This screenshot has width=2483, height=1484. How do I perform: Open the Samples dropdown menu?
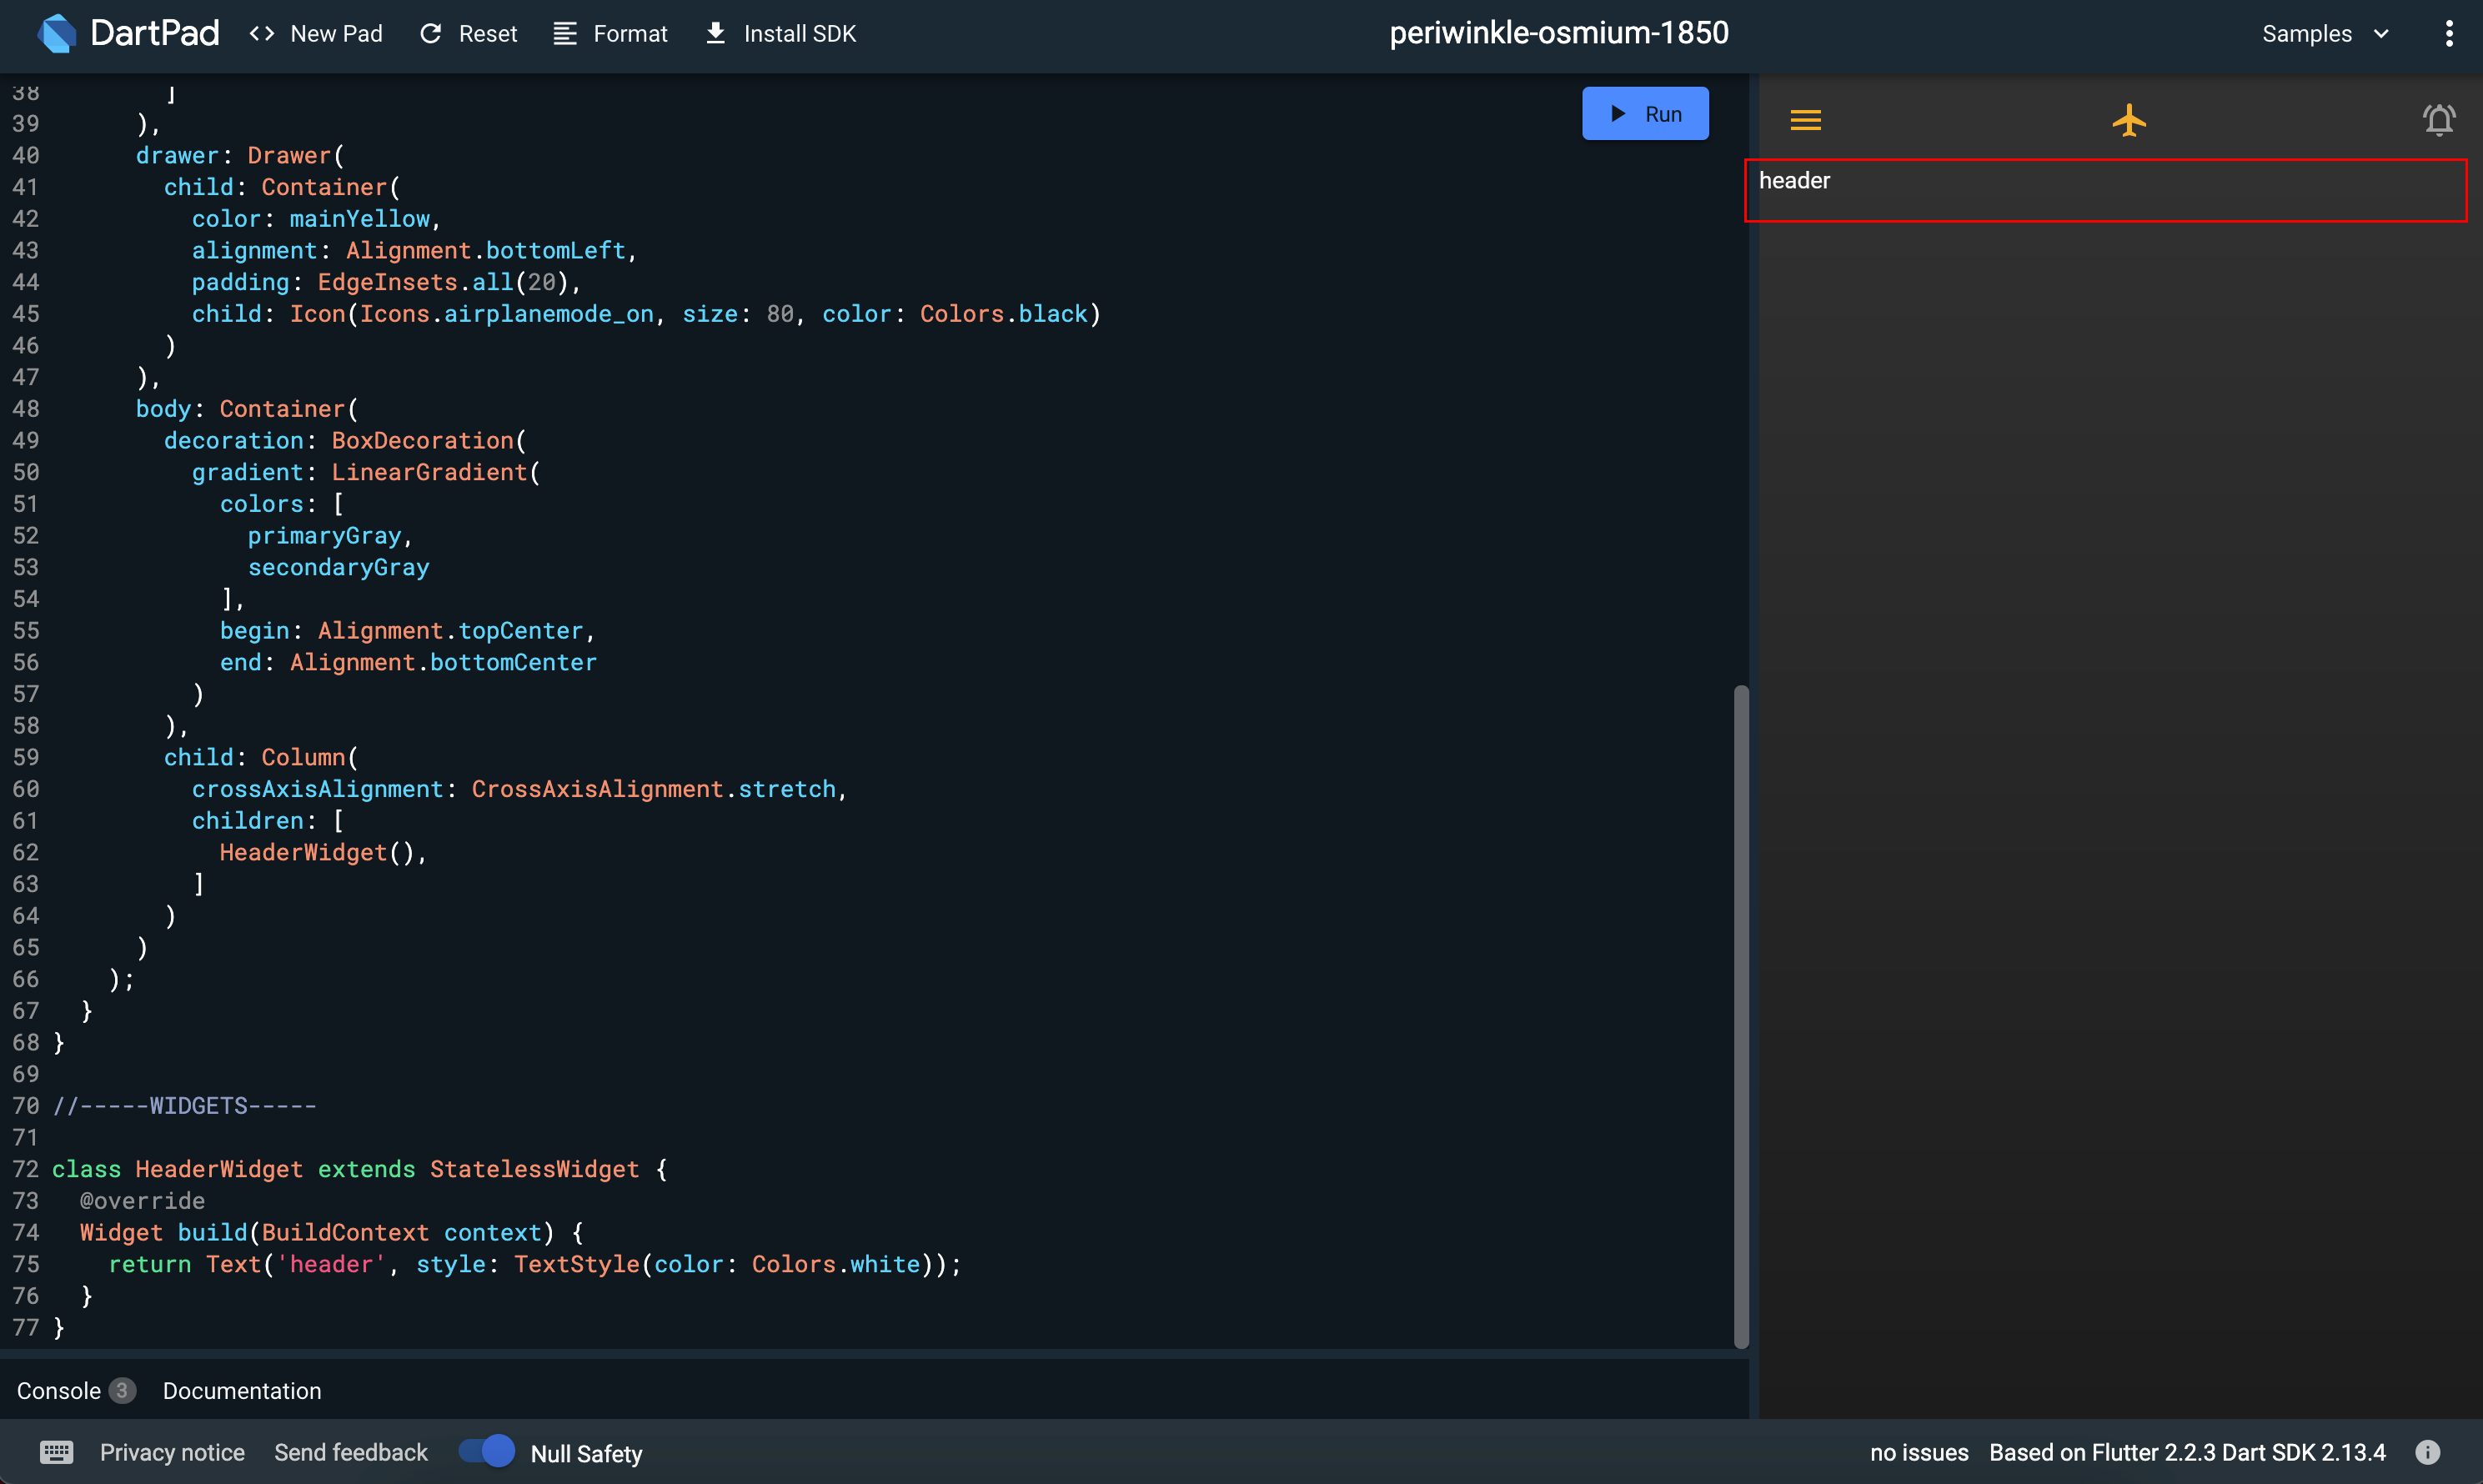pos(2319,32)
